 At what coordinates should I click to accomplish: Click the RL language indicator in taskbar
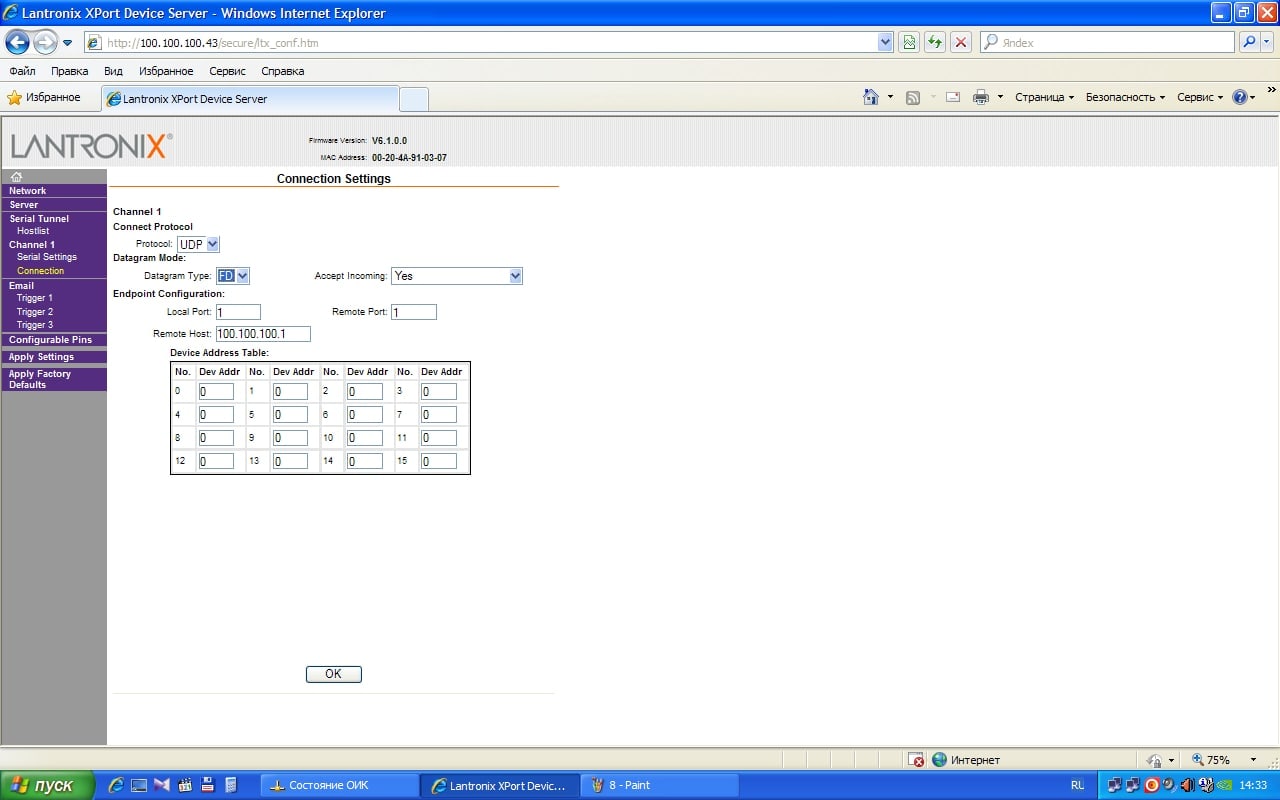point(1077,785)
